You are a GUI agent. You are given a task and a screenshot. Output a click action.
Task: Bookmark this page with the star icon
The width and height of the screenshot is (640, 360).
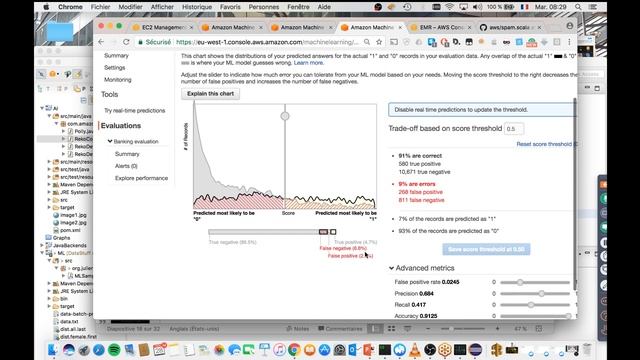point(379,42)
